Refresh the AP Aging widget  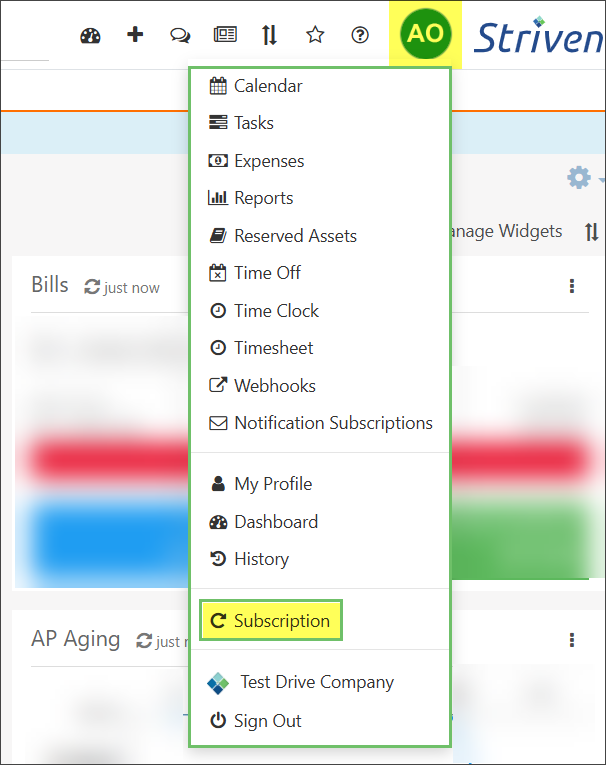coord(144,641)
